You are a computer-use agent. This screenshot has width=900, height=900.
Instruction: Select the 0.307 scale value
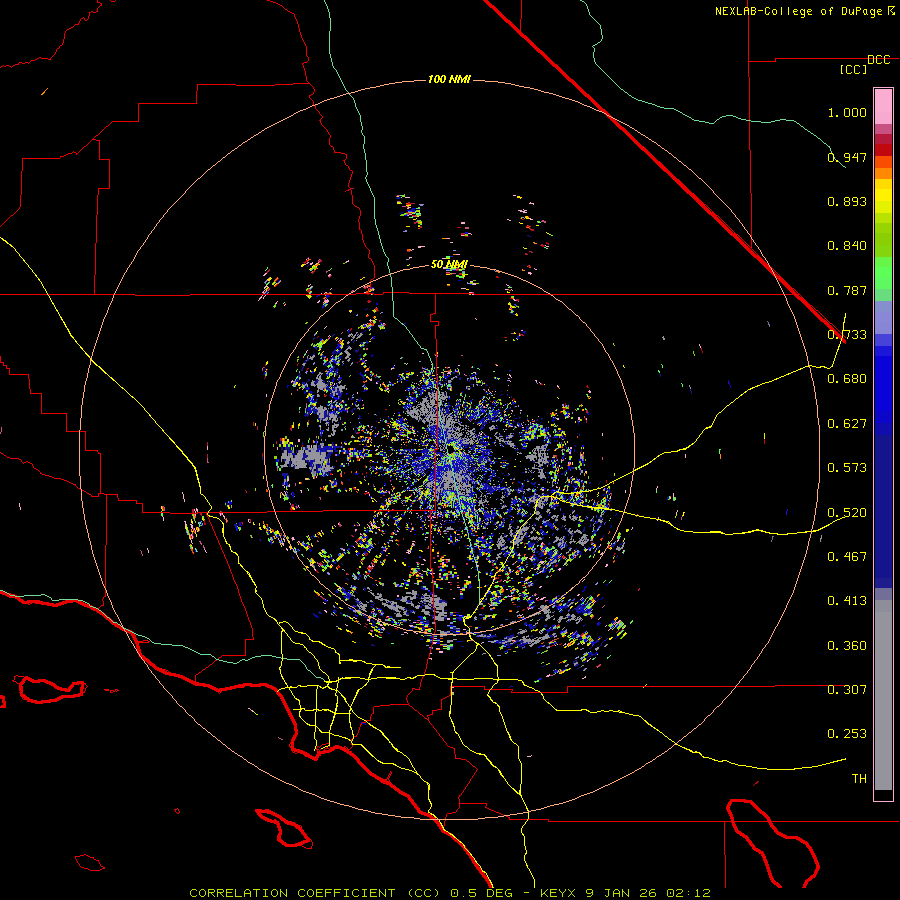tap(847, 690)
